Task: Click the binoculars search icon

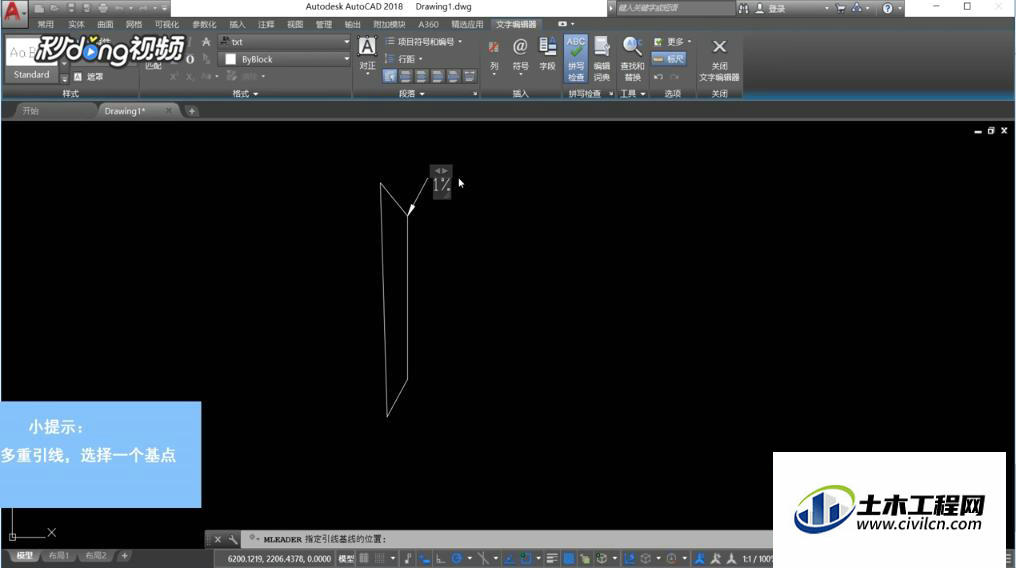Action: coord(743,8)
